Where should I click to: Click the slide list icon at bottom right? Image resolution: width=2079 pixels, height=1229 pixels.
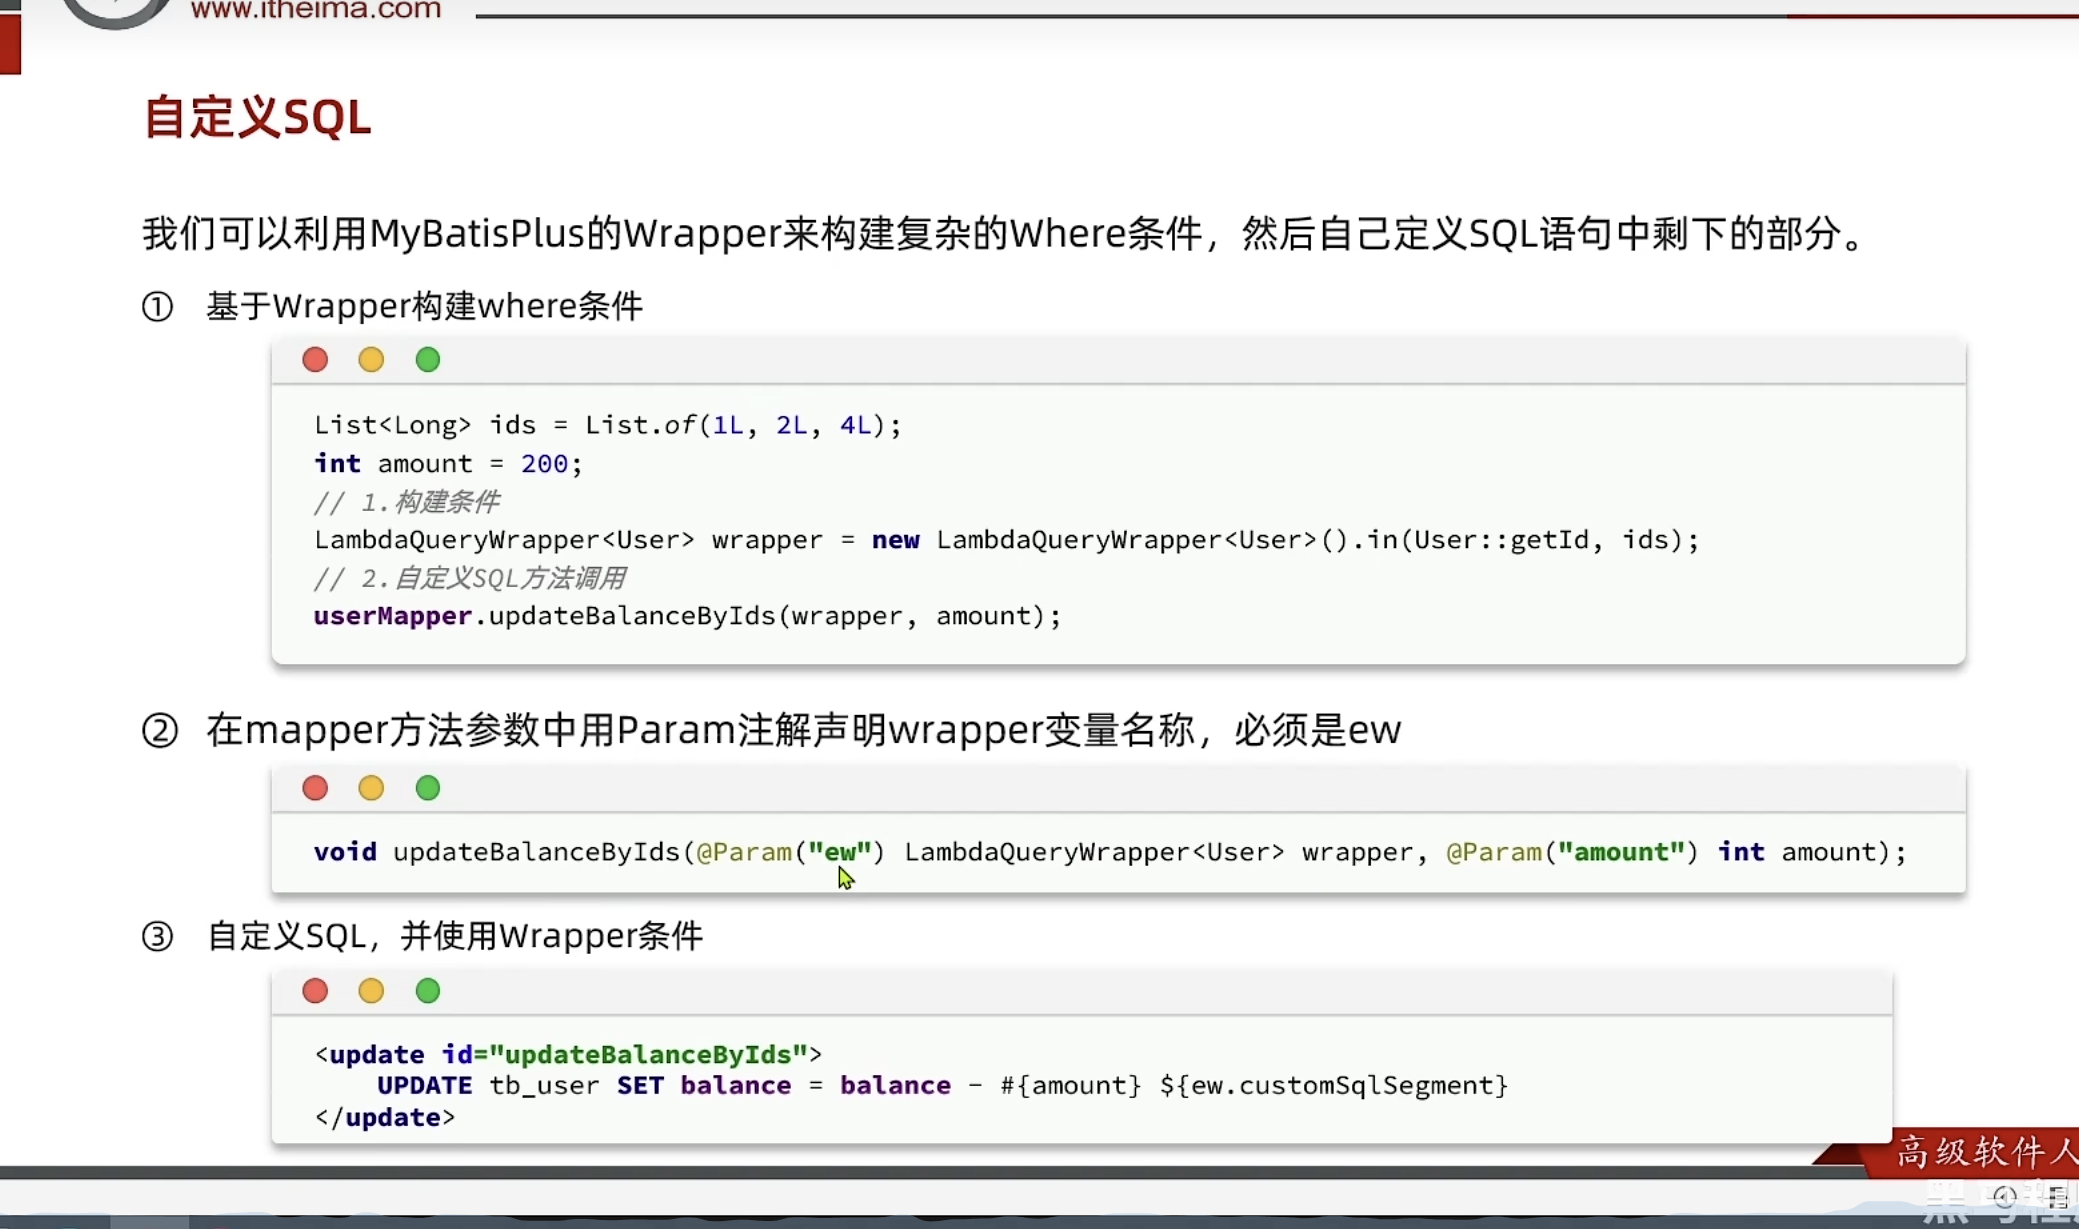pos(2057,1197)
